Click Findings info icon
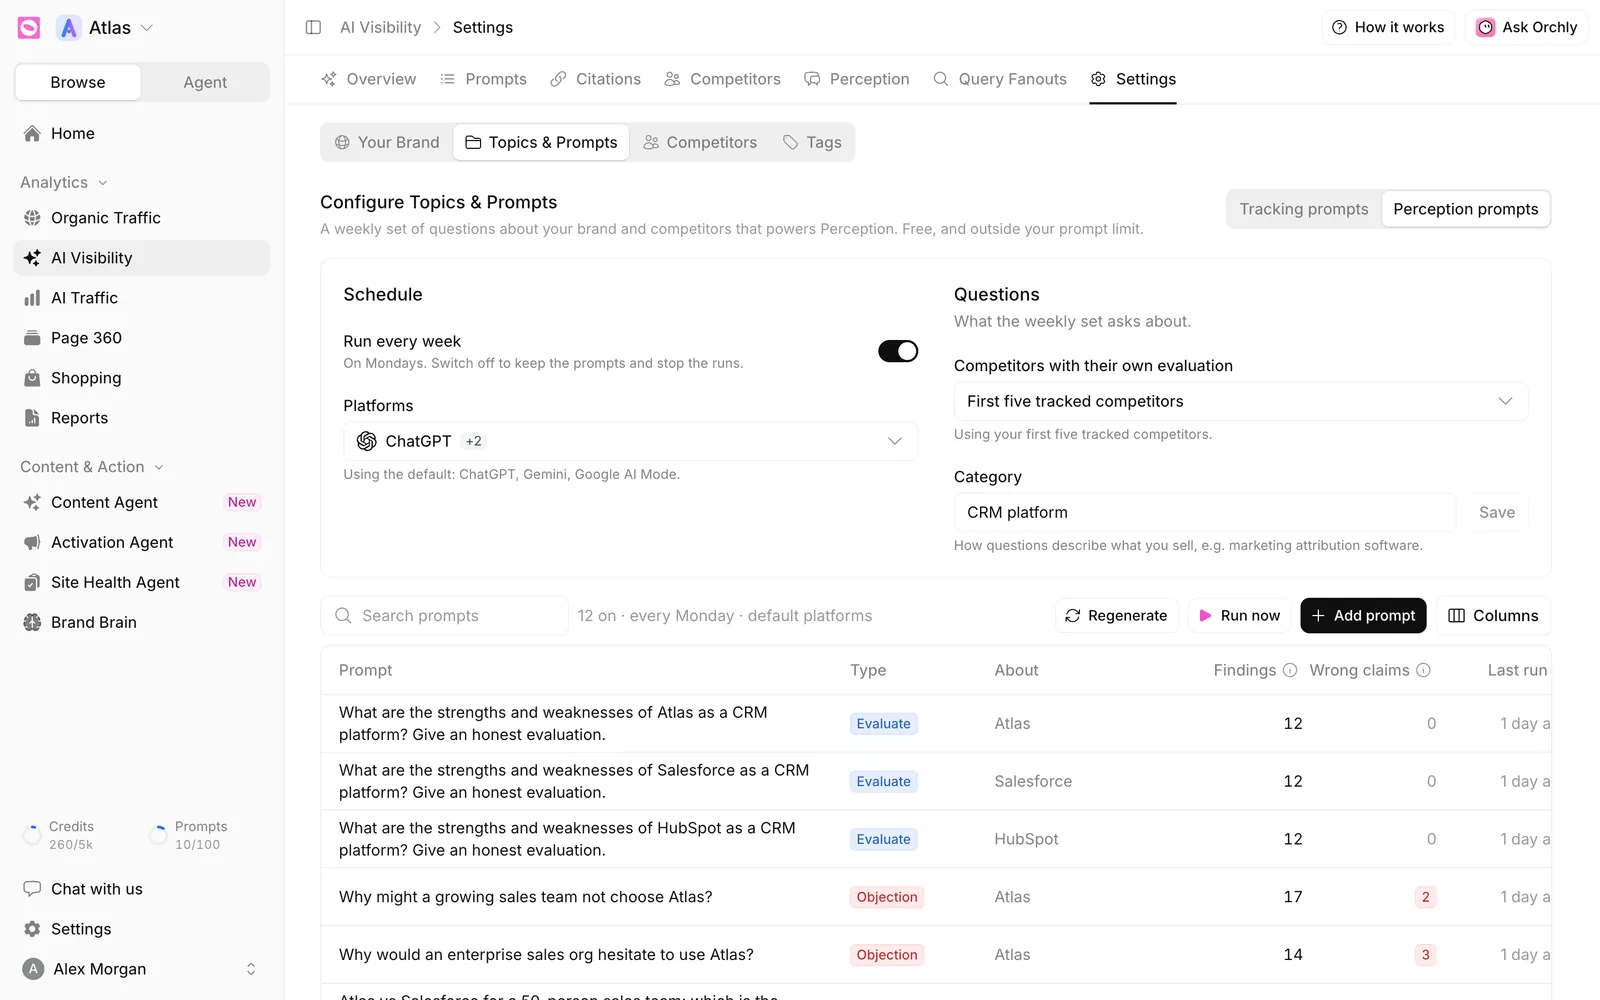 1290,670
